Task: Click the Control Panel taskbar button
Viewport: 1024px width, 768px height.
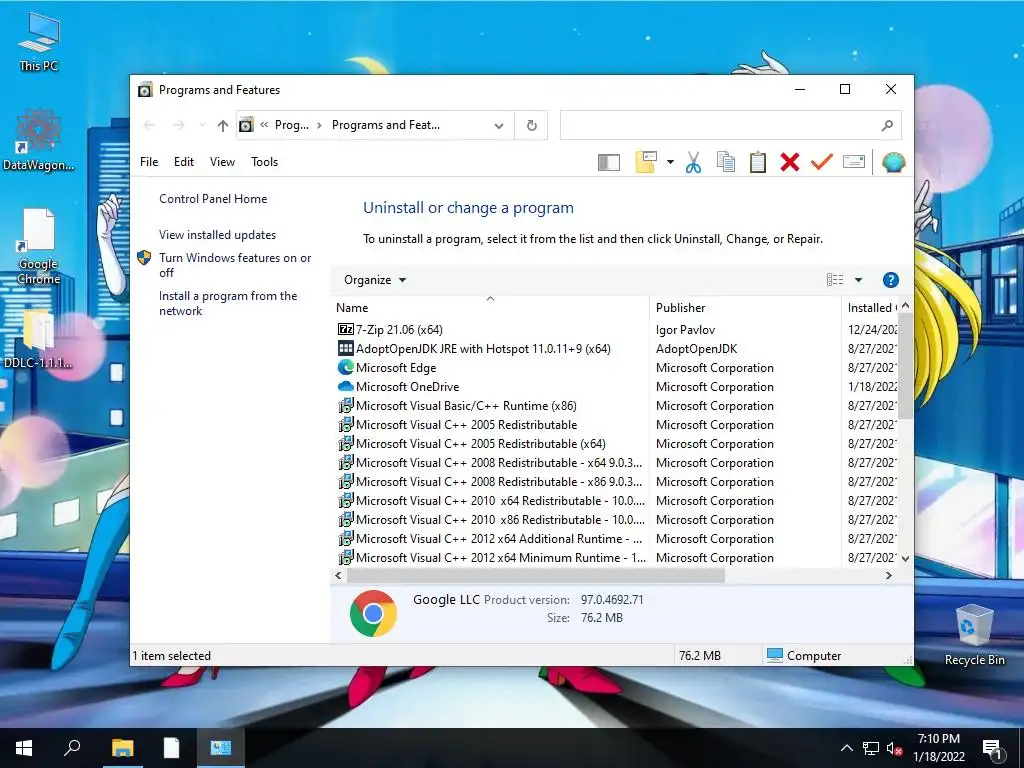Action: 220,748
